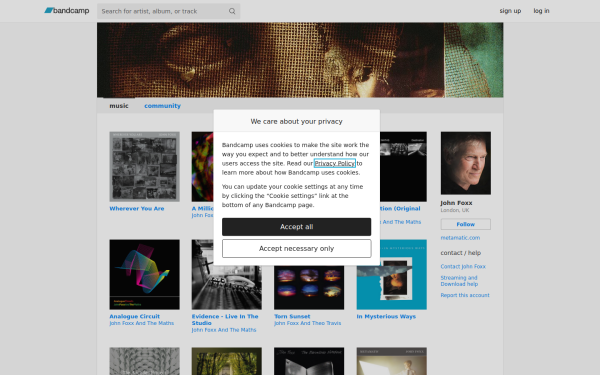This screenshot has height=375, width=600.
Task: Open the black album cover in top row
Action: (403, 166)
